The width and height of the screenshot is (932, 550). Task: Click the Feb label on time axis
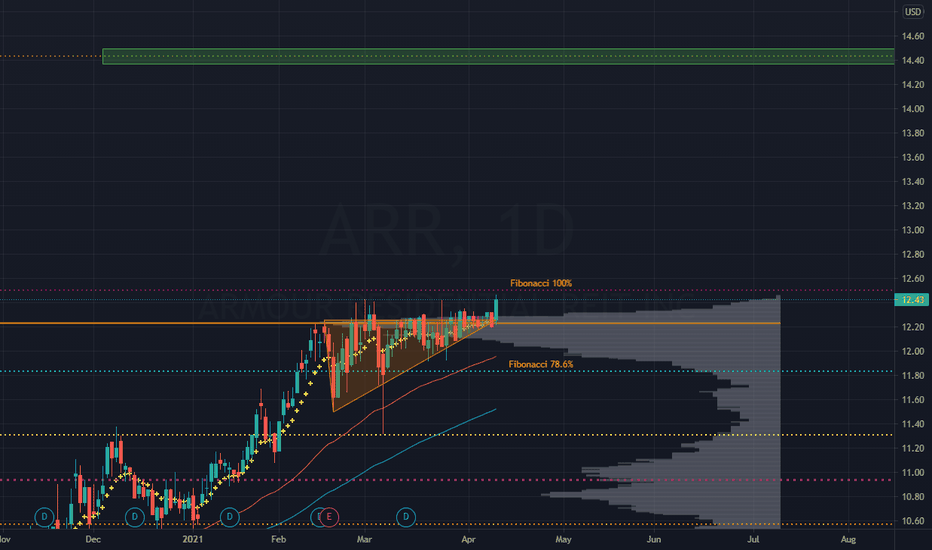[278, 539]
